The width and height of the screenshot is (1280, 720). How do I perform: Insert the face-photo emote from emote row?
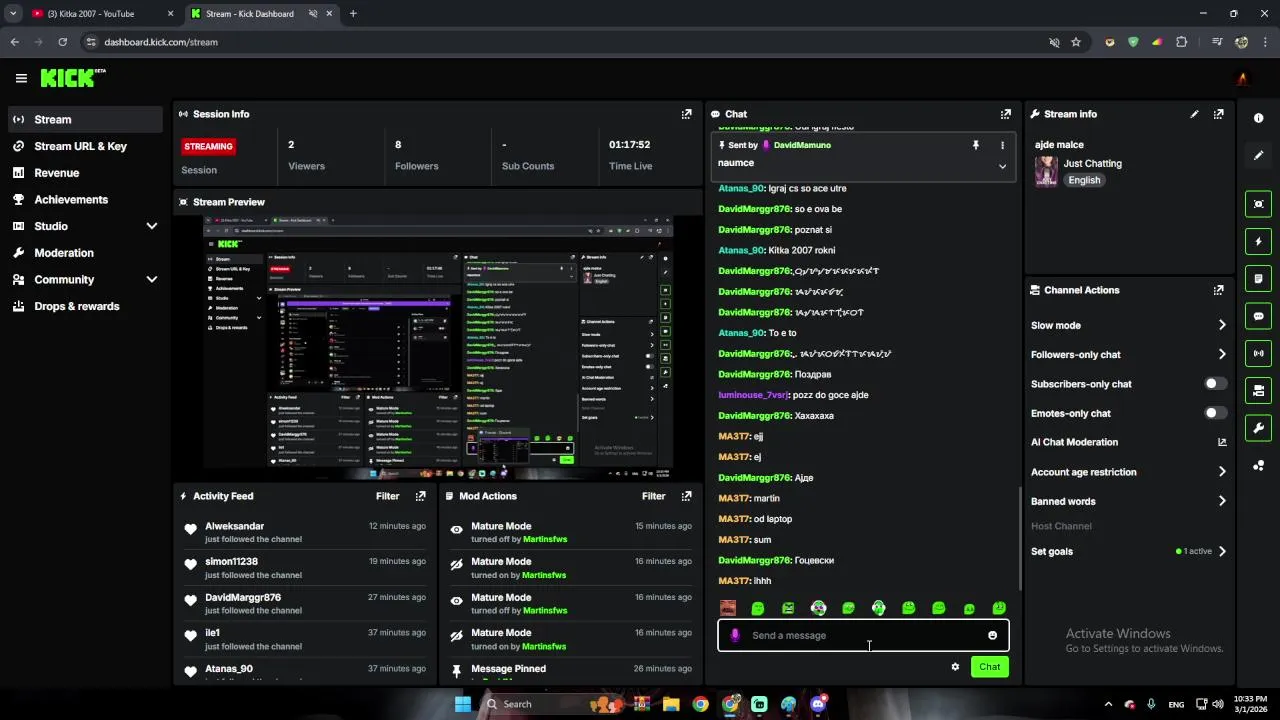[728, 608]
